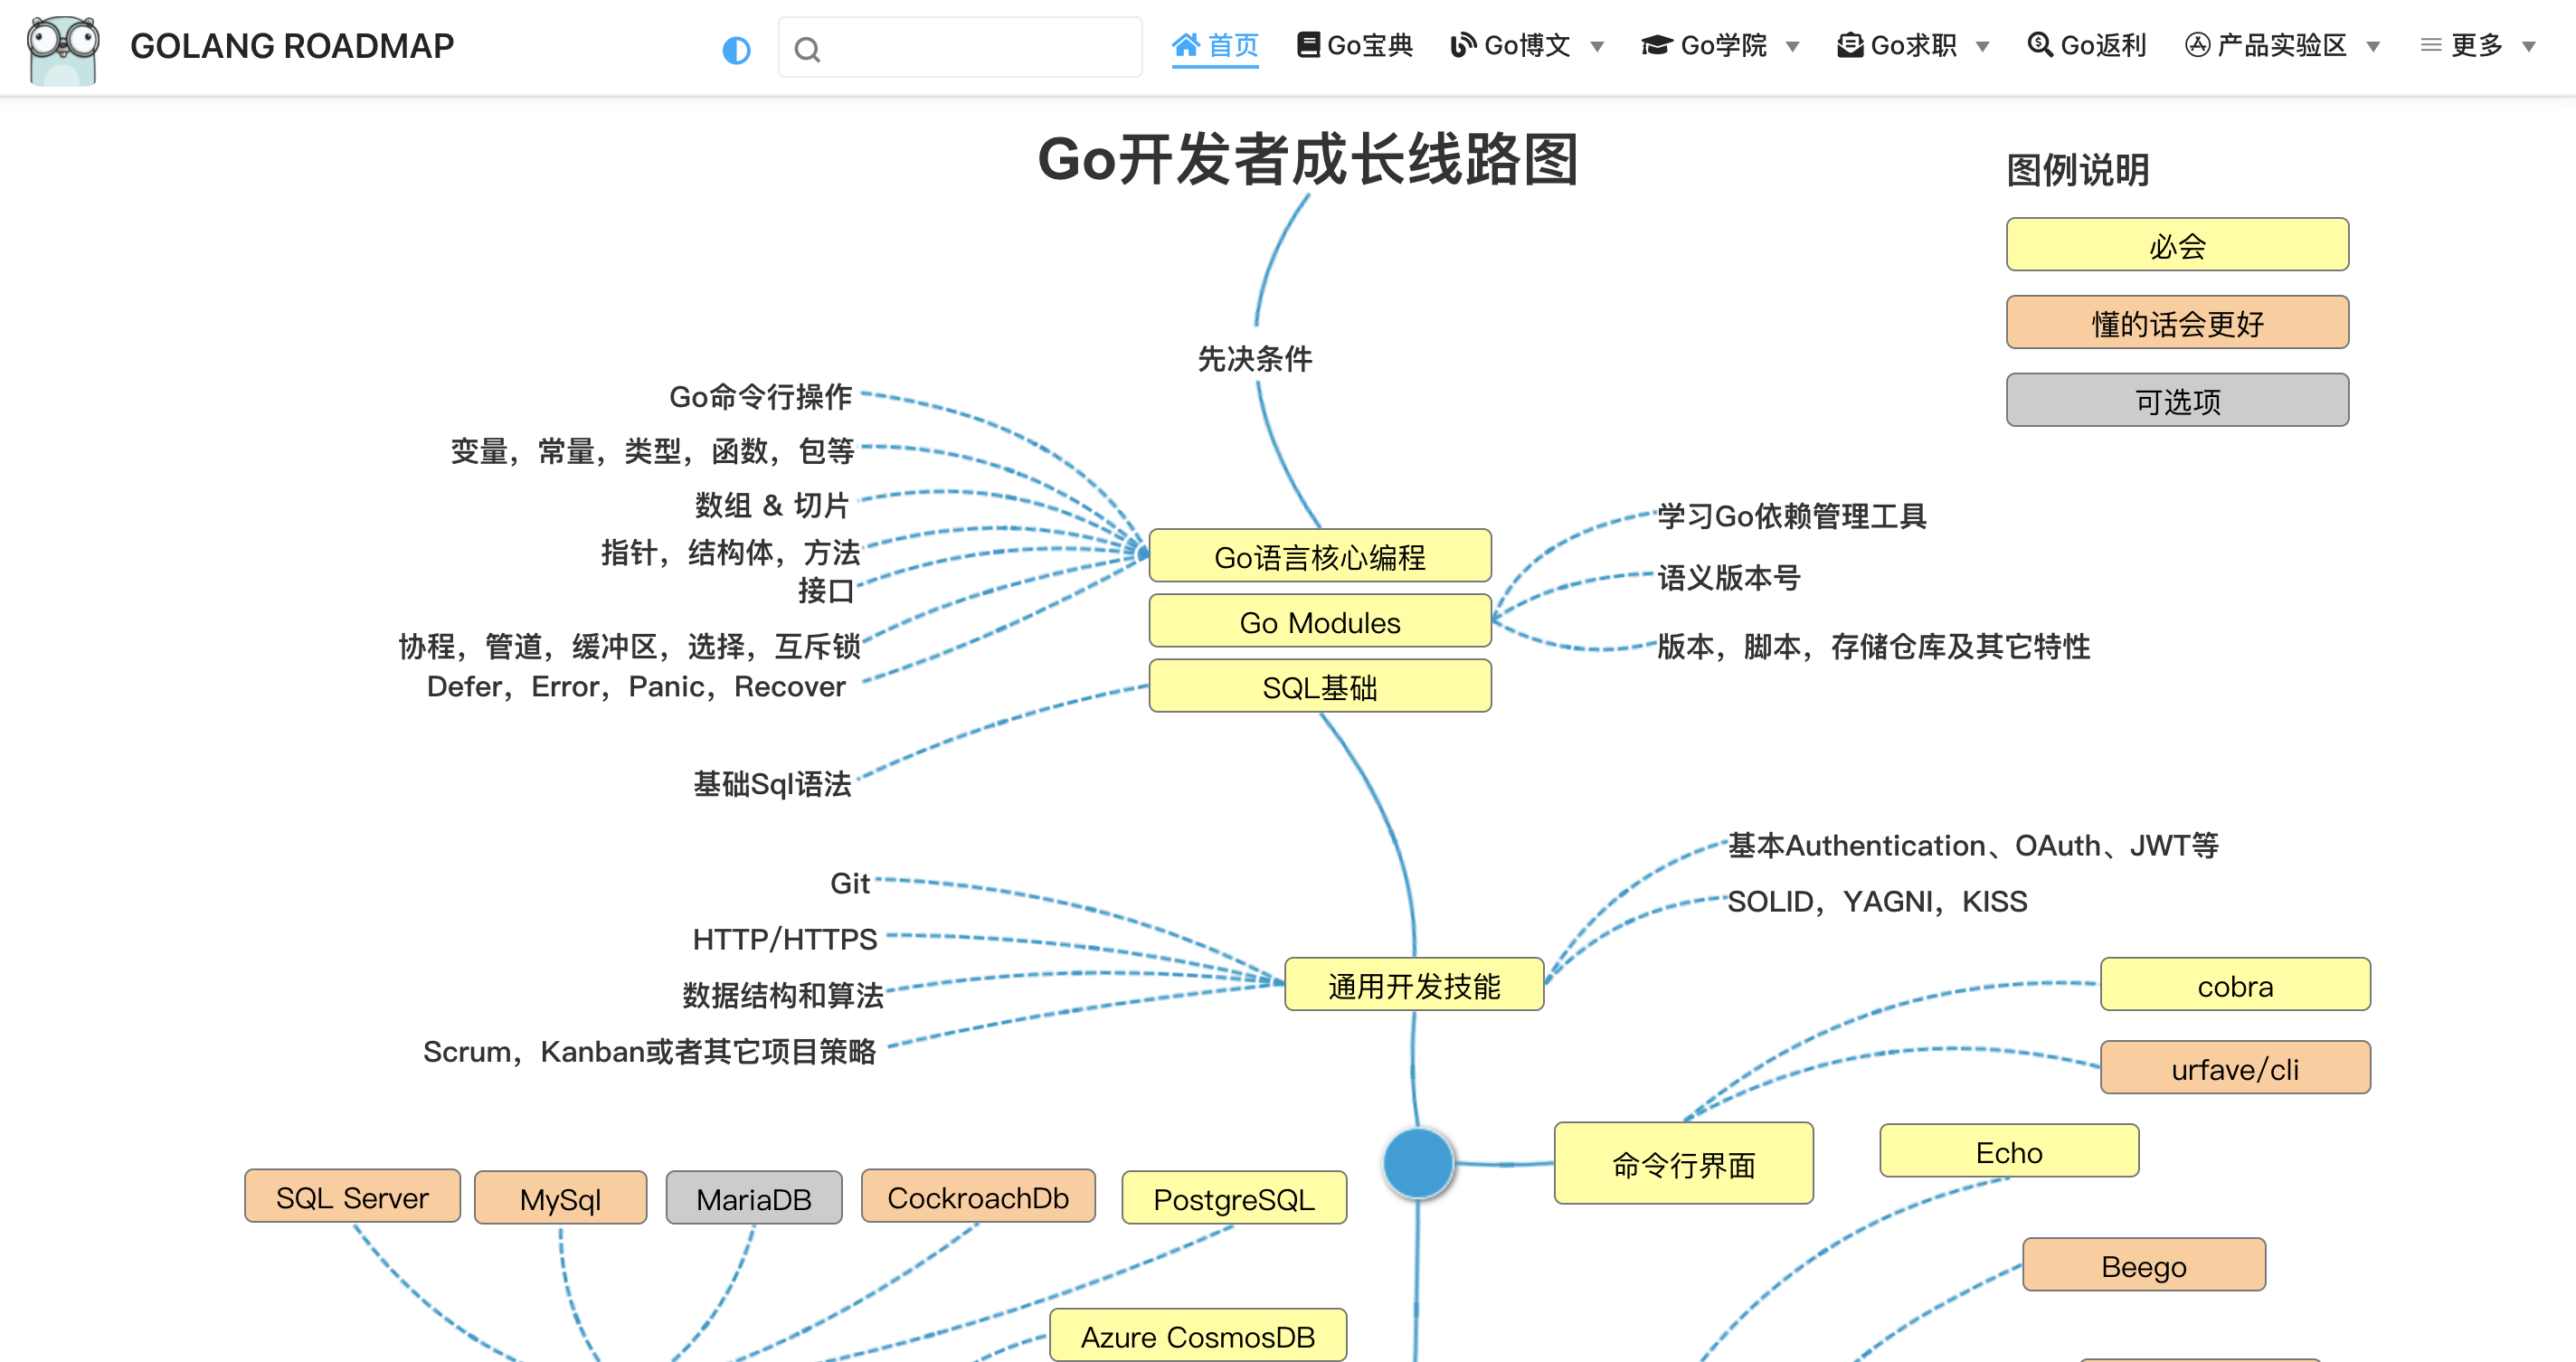Expand the Go博文 dropdown arrow
The width and height of the screenshot is (2576, 1362).
[1598, 47]
